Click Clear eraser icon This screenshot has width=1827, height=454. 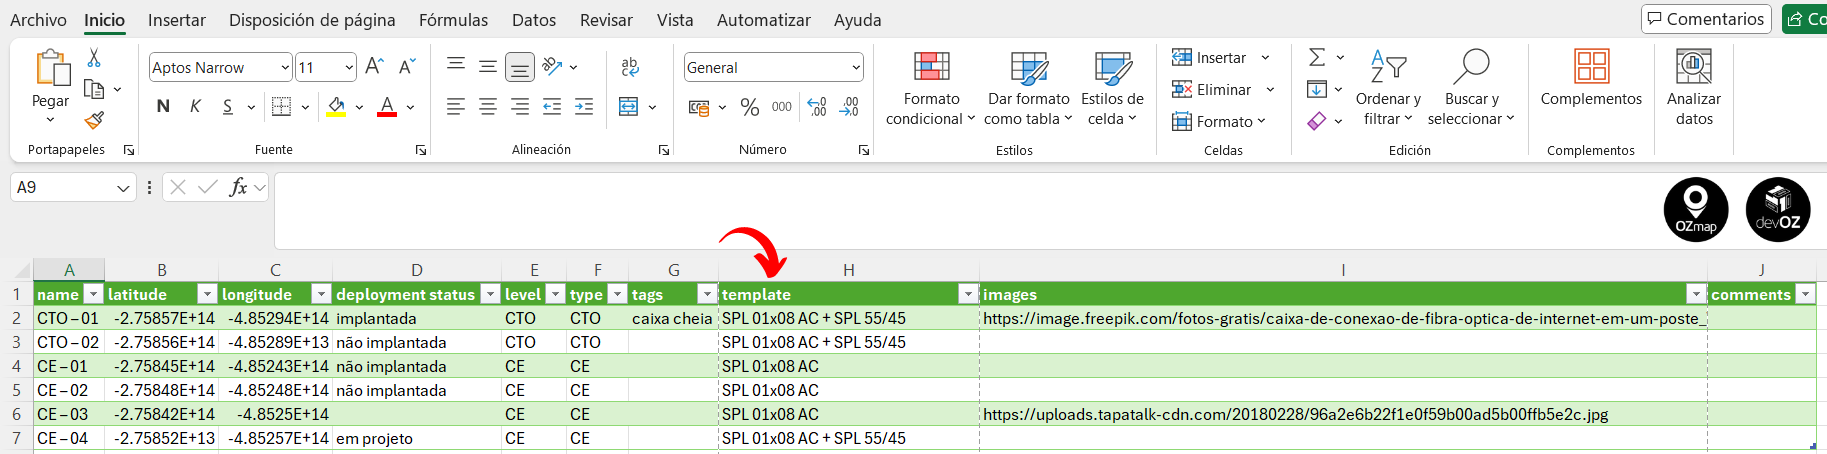tap(1317, 121)
